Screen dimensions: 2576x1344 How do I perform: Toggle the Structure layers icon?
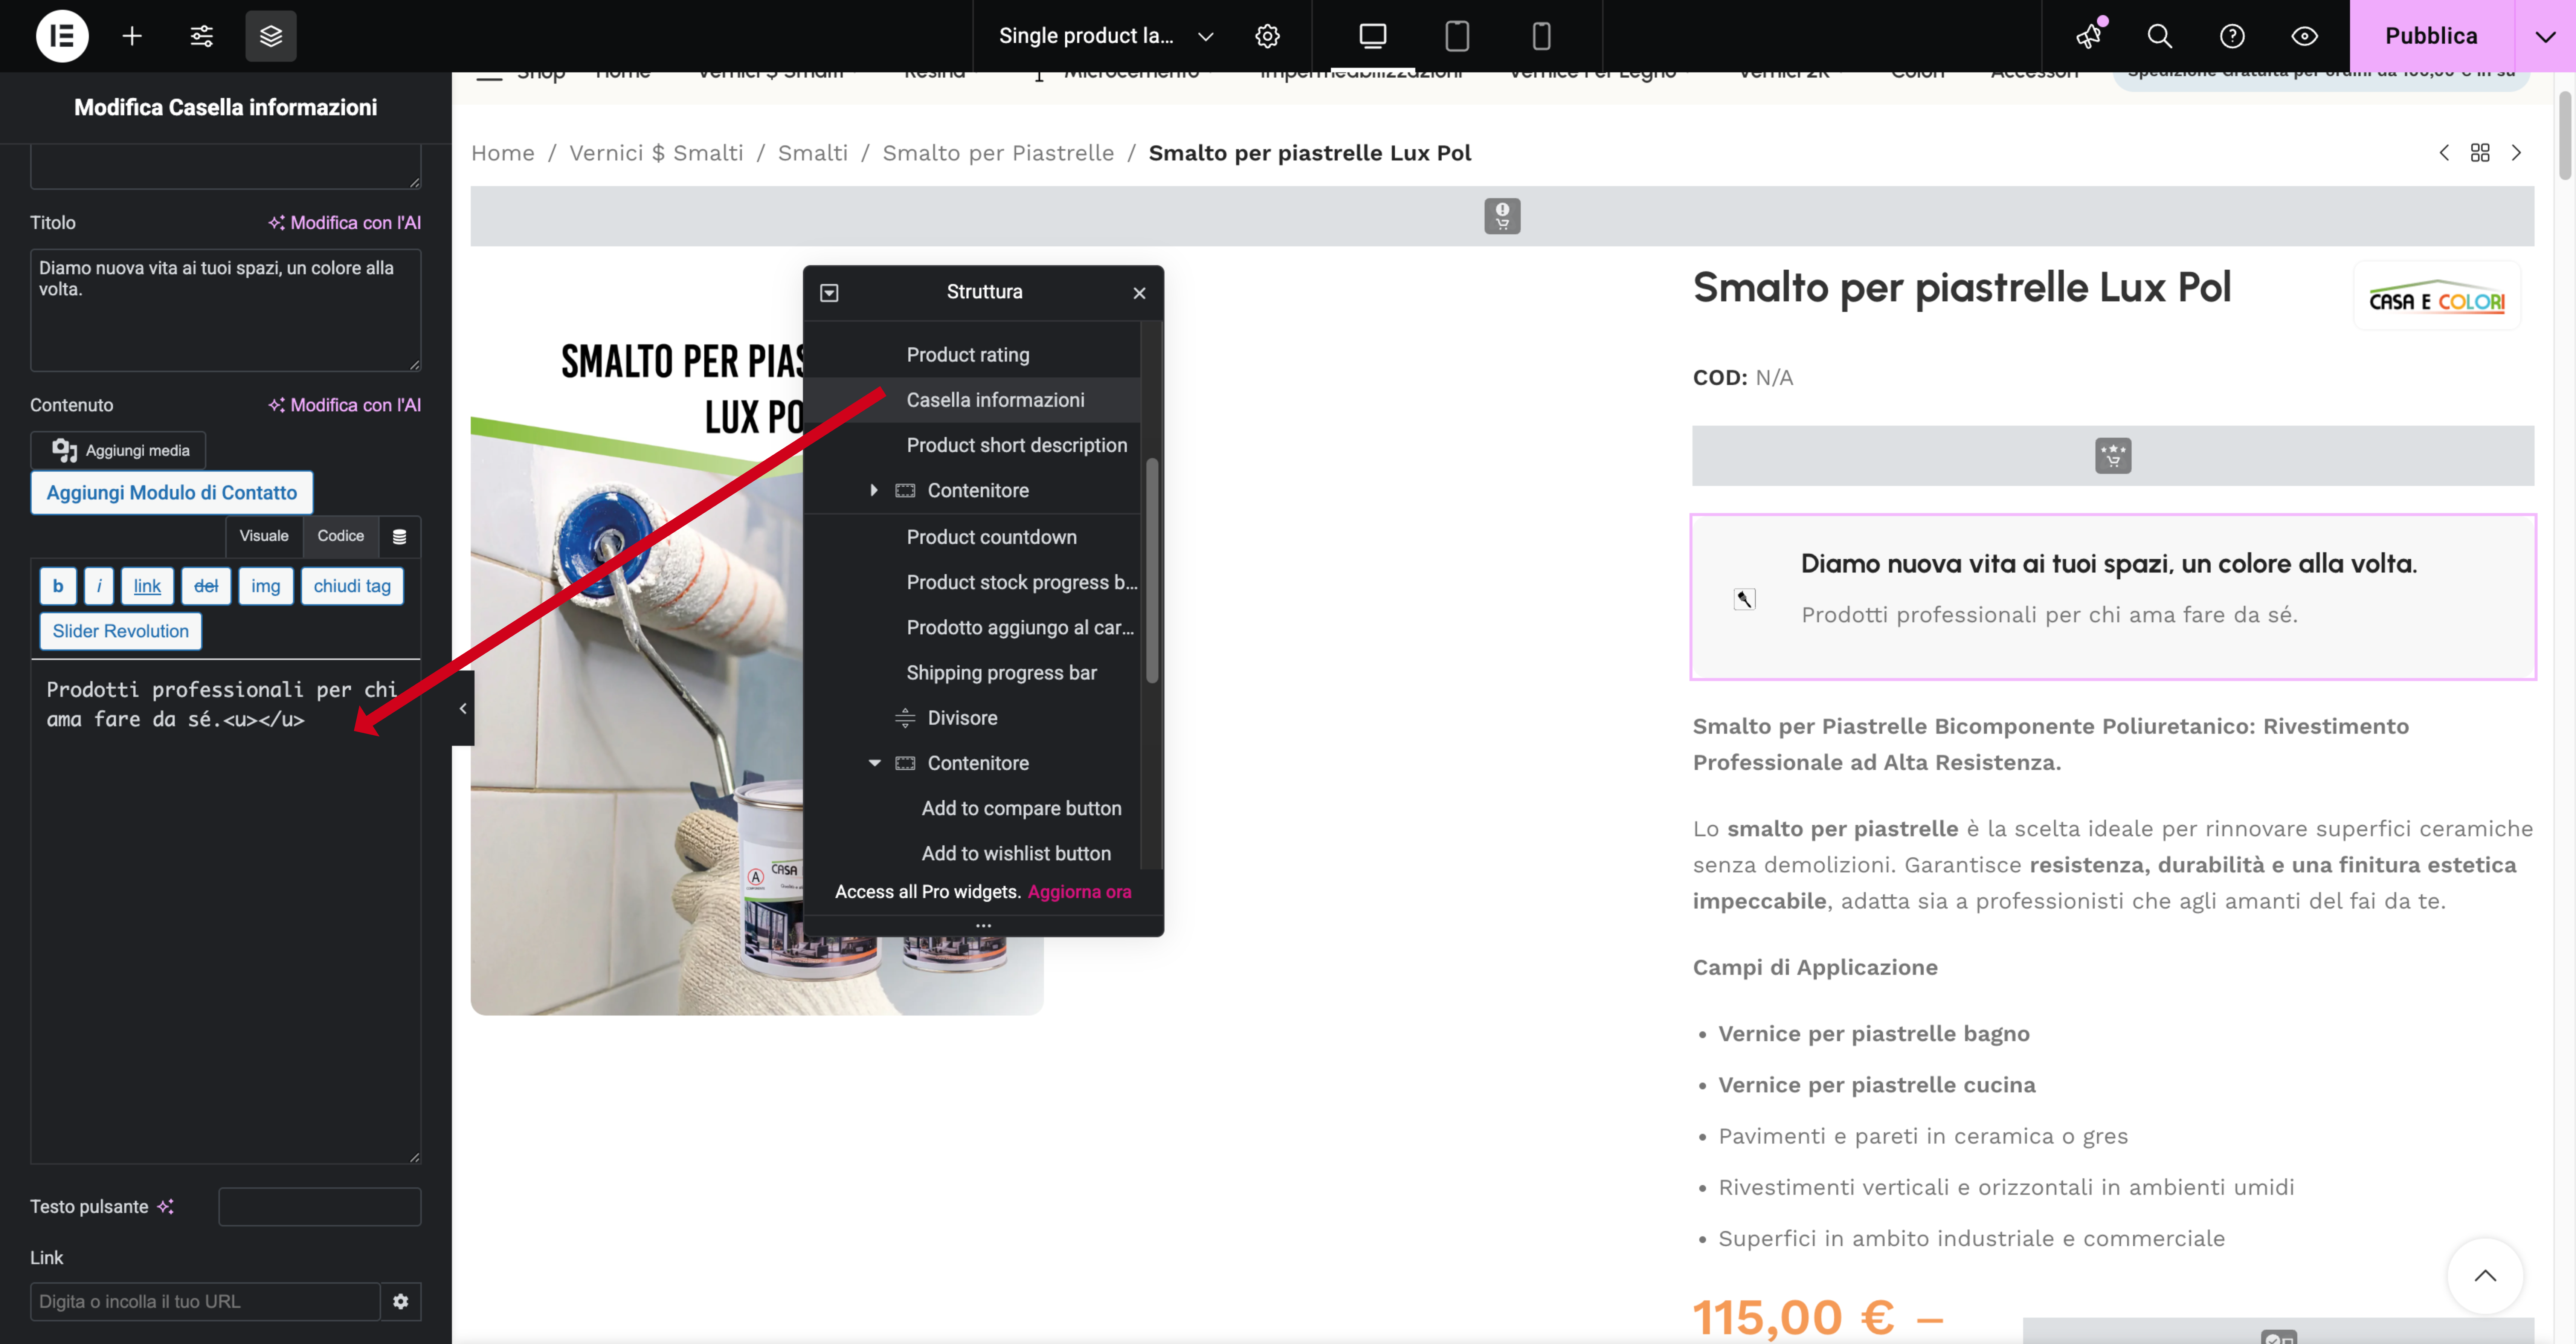(271, 36)
